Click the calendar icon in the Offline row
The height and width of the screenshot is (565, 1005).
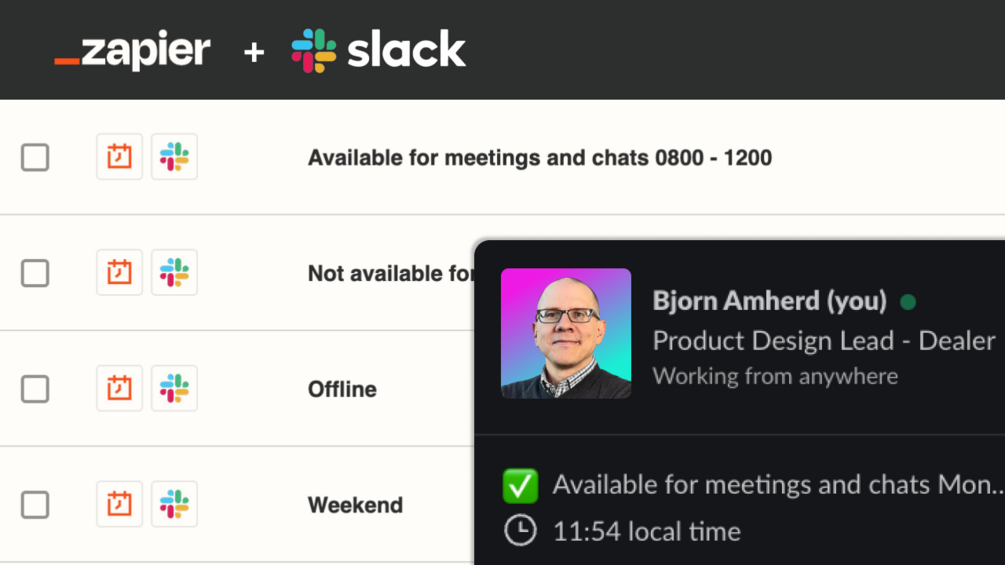pos(119,389)
